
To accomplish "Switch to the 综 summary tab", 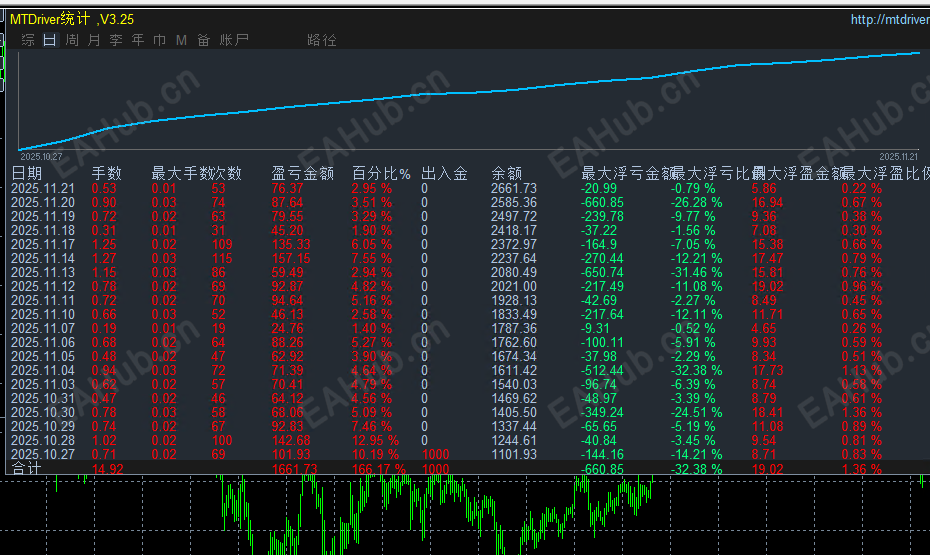I will (28, 40).
